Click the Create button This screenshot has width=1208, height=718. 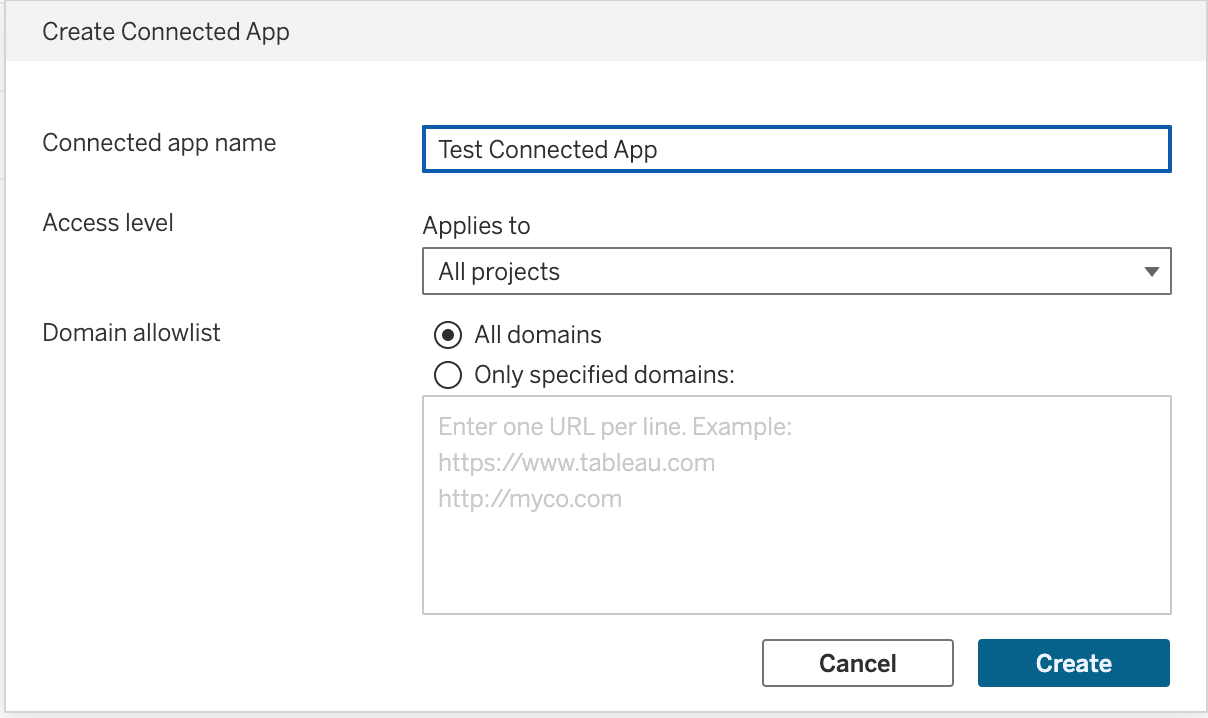click(1073, 662)
